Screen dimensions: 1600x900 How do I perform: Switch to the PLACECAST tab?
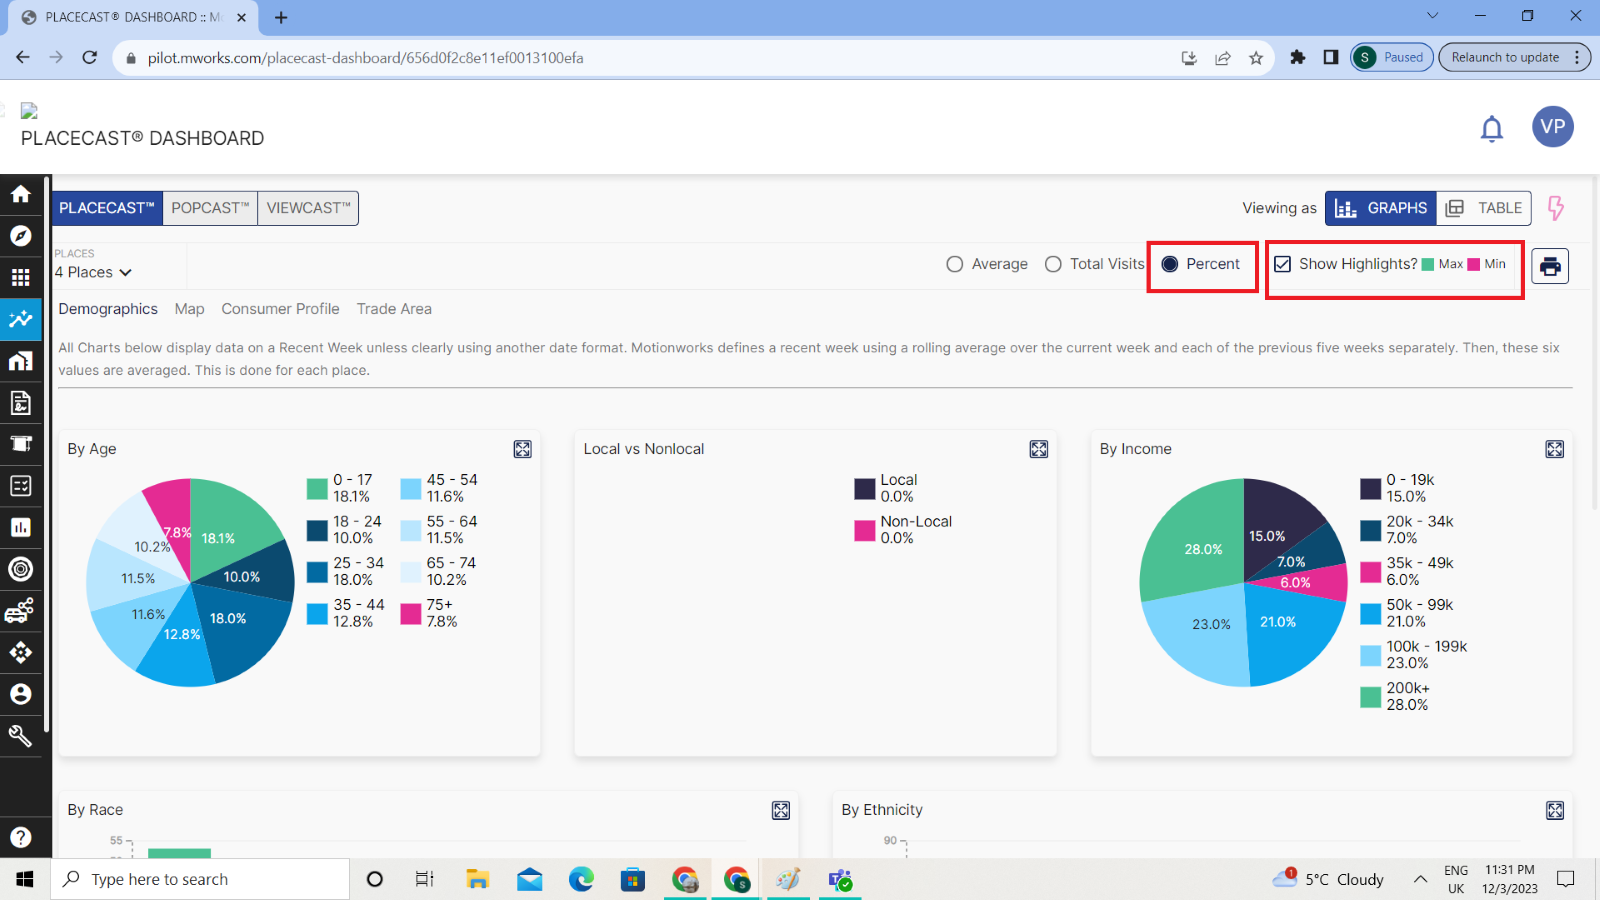(107, 208)
